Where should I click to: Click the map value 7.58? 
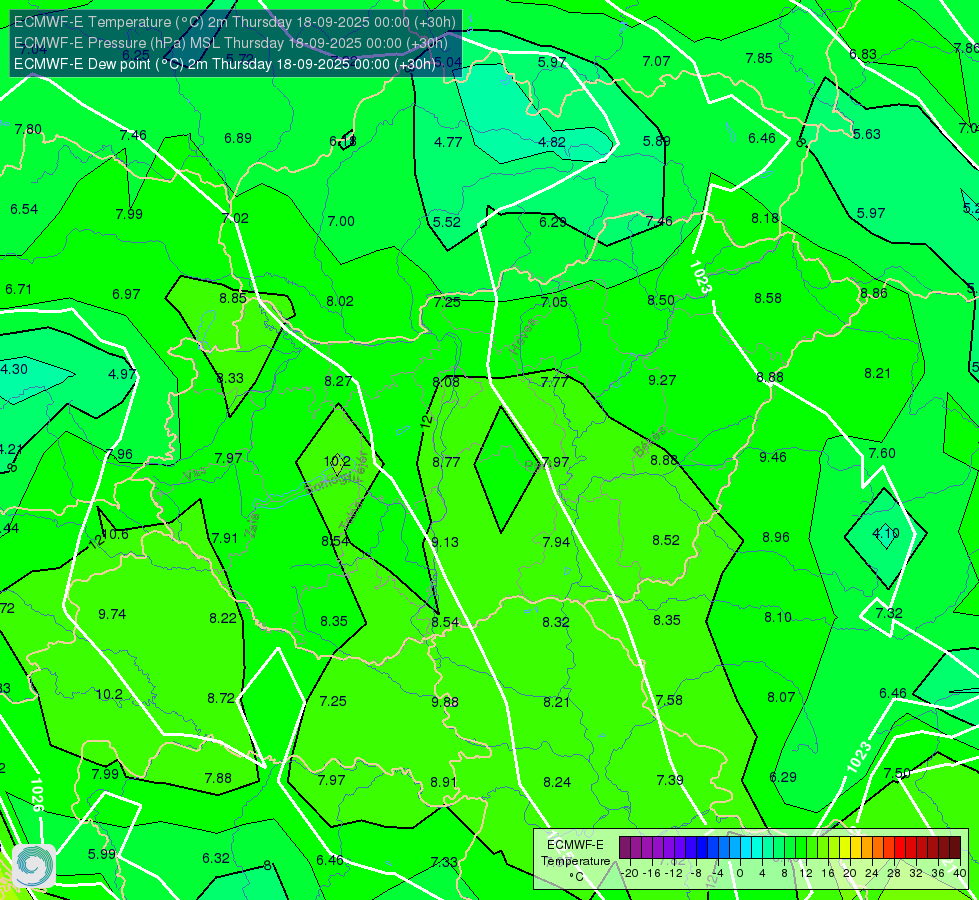(669, 701)
